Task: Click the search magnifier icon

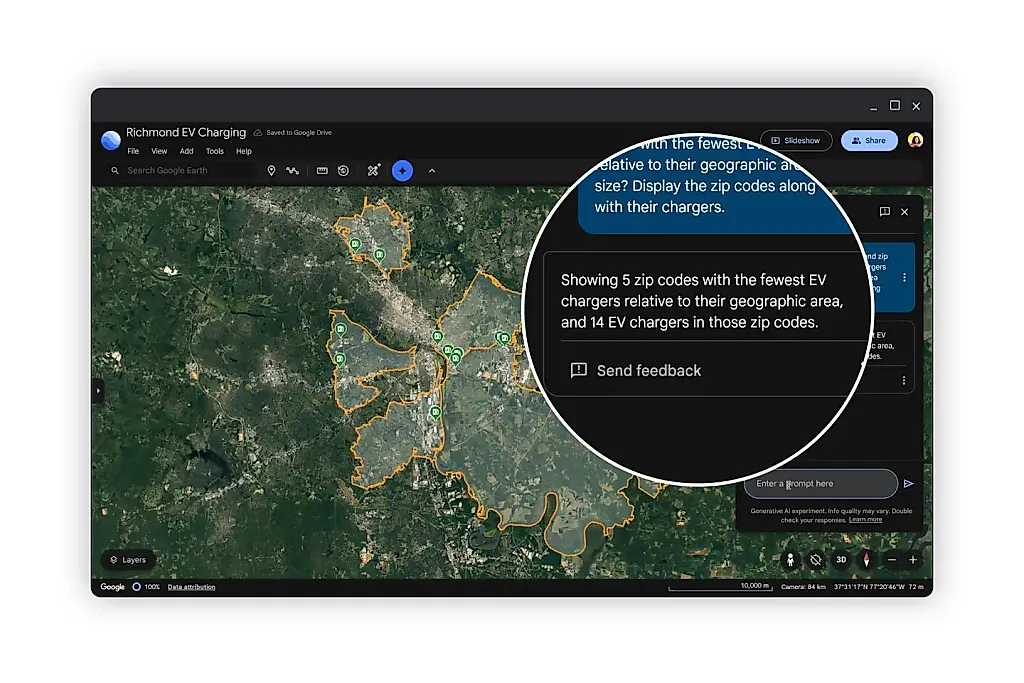Action: 115,170
